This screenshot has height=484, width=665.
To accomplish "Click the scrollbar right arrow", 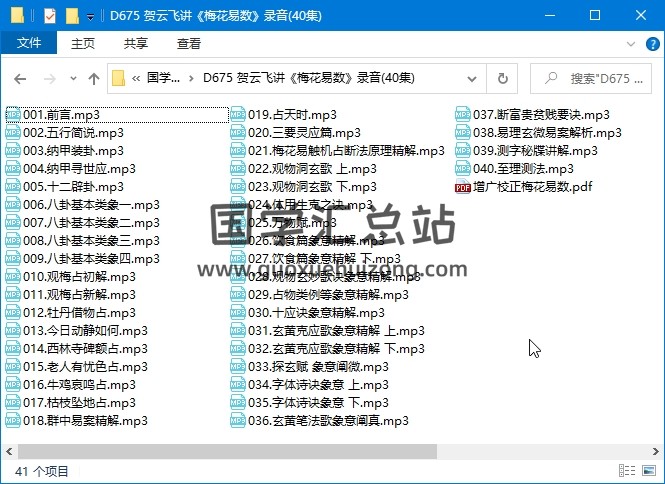I will [655, 451].
